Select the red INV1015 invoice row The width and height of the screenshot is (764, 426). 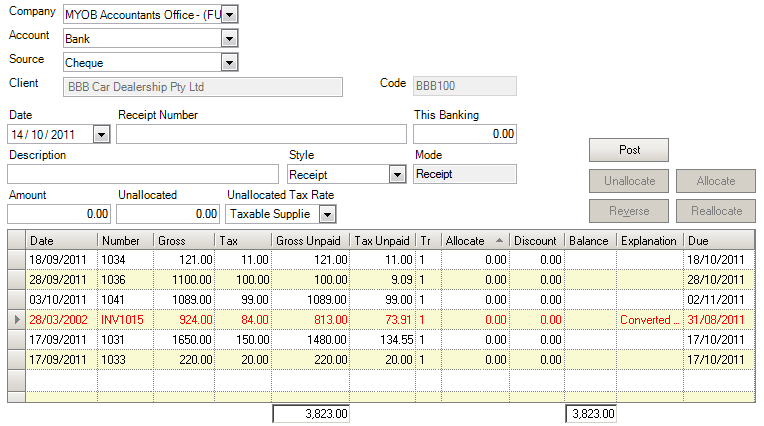click(x=125, y=320)
